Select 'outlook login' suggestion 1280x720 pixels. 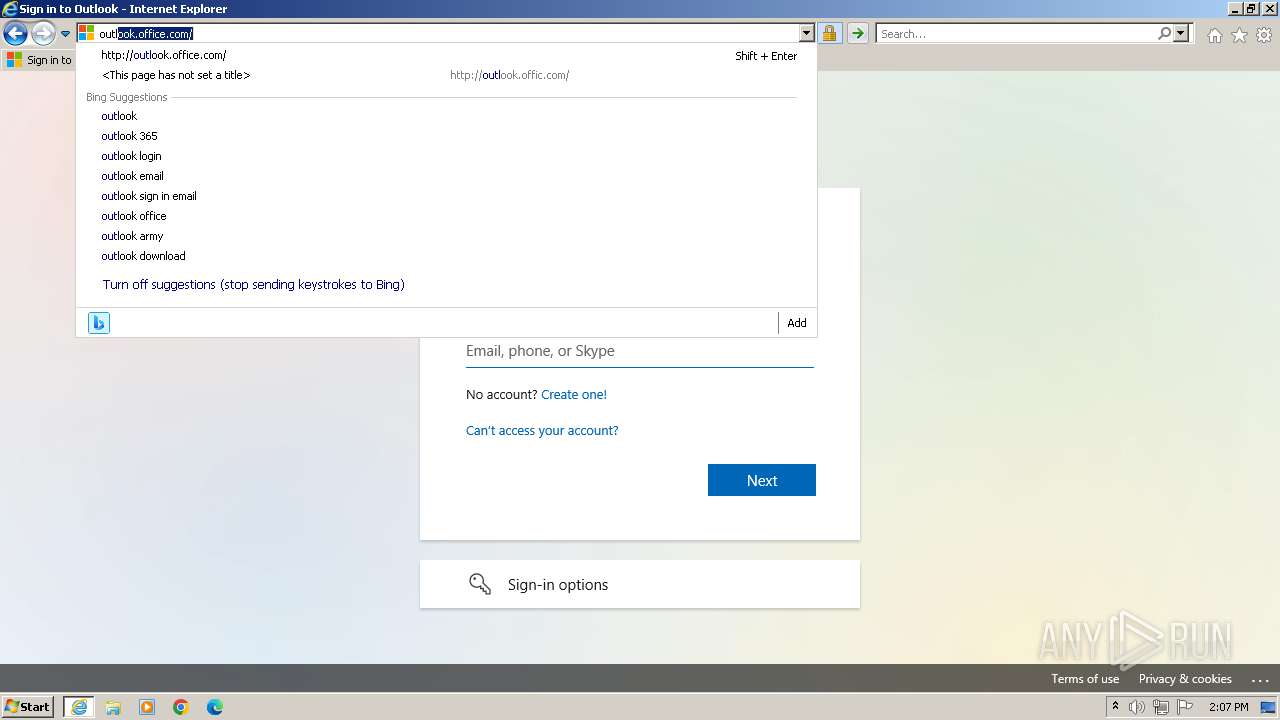[x=447, y=156]
